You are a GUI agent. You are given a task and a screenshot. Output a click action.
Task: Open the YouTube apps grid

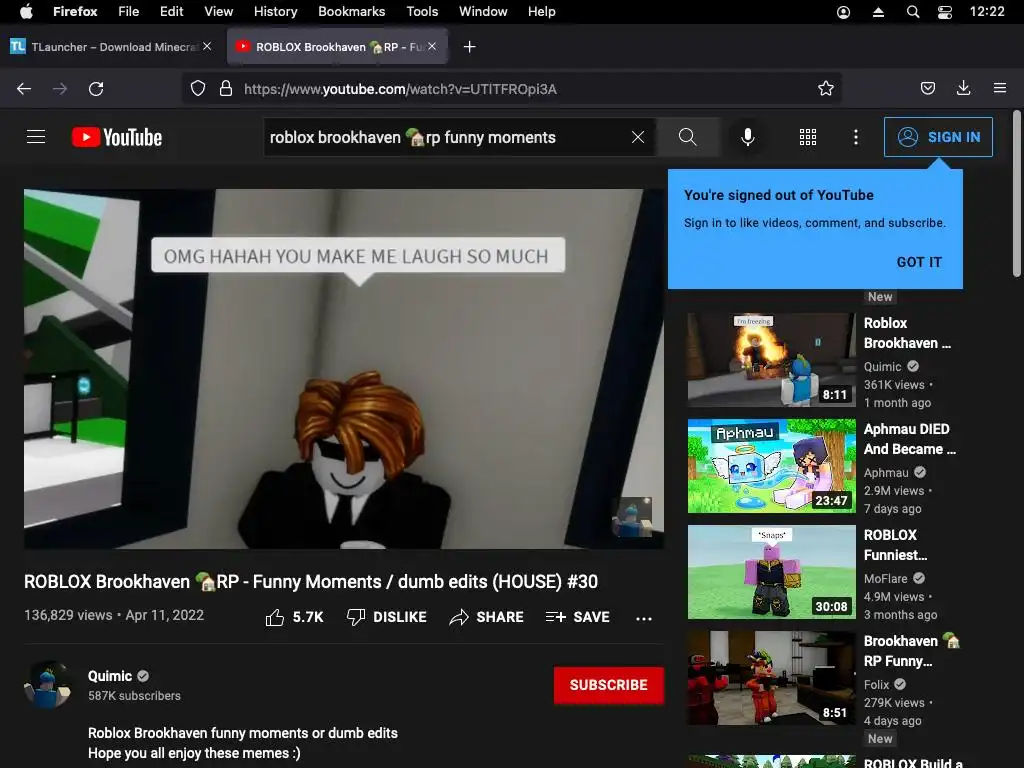coord(808,137)
